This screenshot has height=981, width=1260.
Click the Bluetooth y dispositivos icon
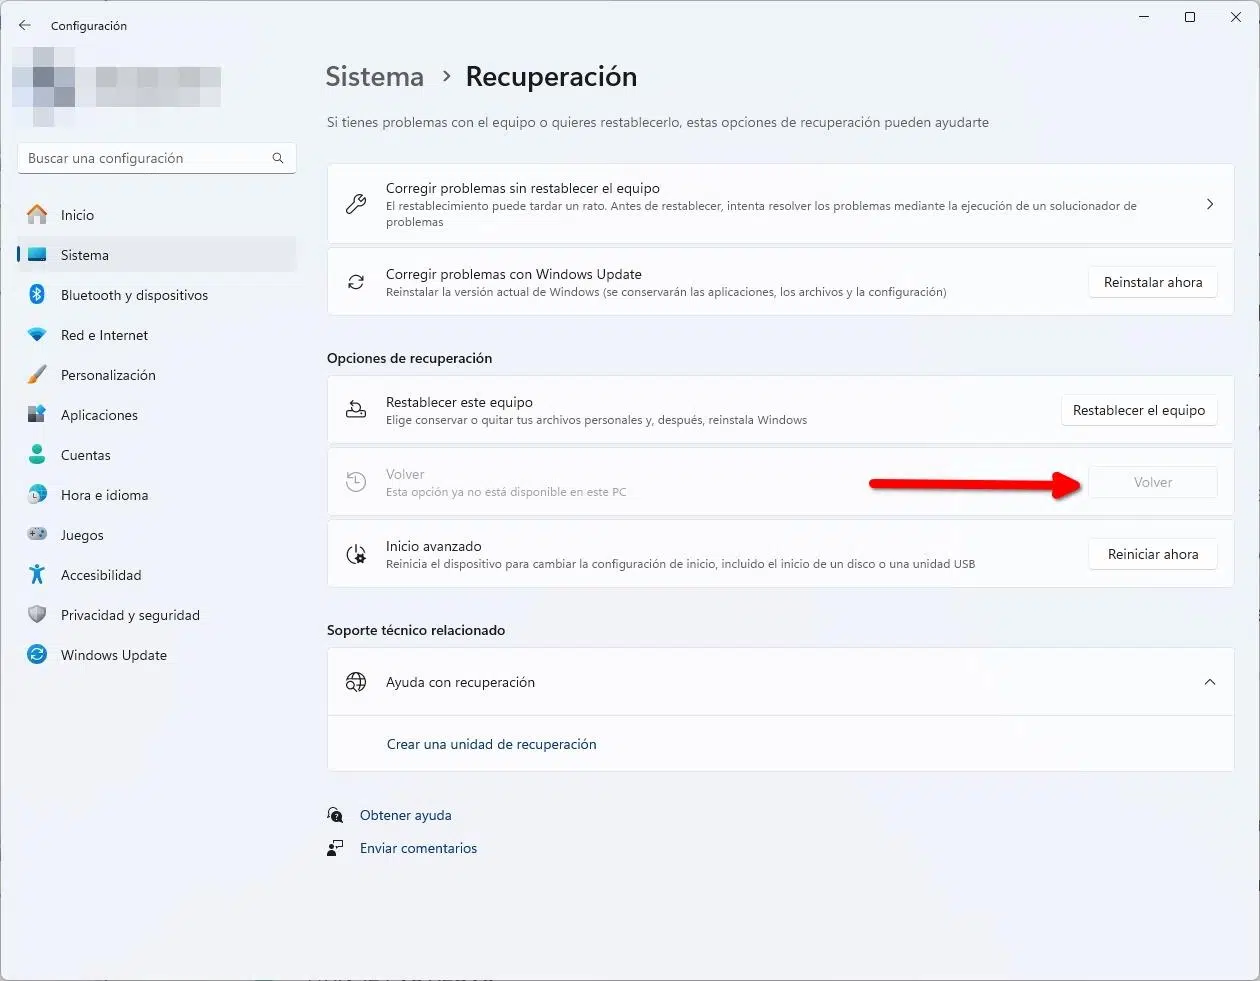coord(37,295)
